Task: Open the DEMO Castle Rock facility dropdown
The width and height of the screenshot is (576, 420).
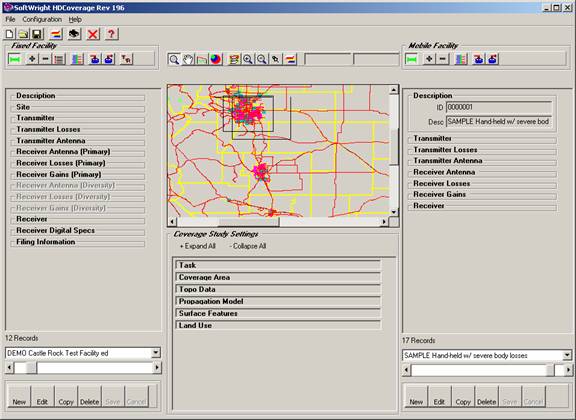Action: (x=156, y=353)
